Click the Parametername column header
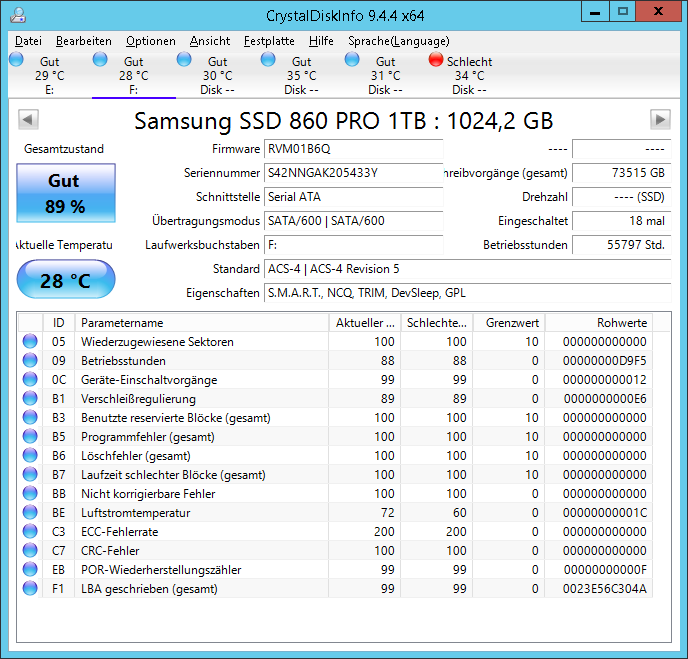This screenshot has width=688, height=659. [201, 323]
